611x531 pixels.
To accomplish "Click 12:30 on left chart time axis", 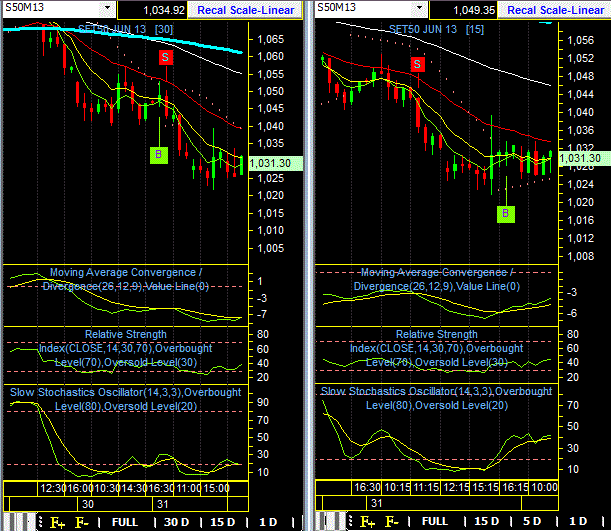I will pos(53,488).
